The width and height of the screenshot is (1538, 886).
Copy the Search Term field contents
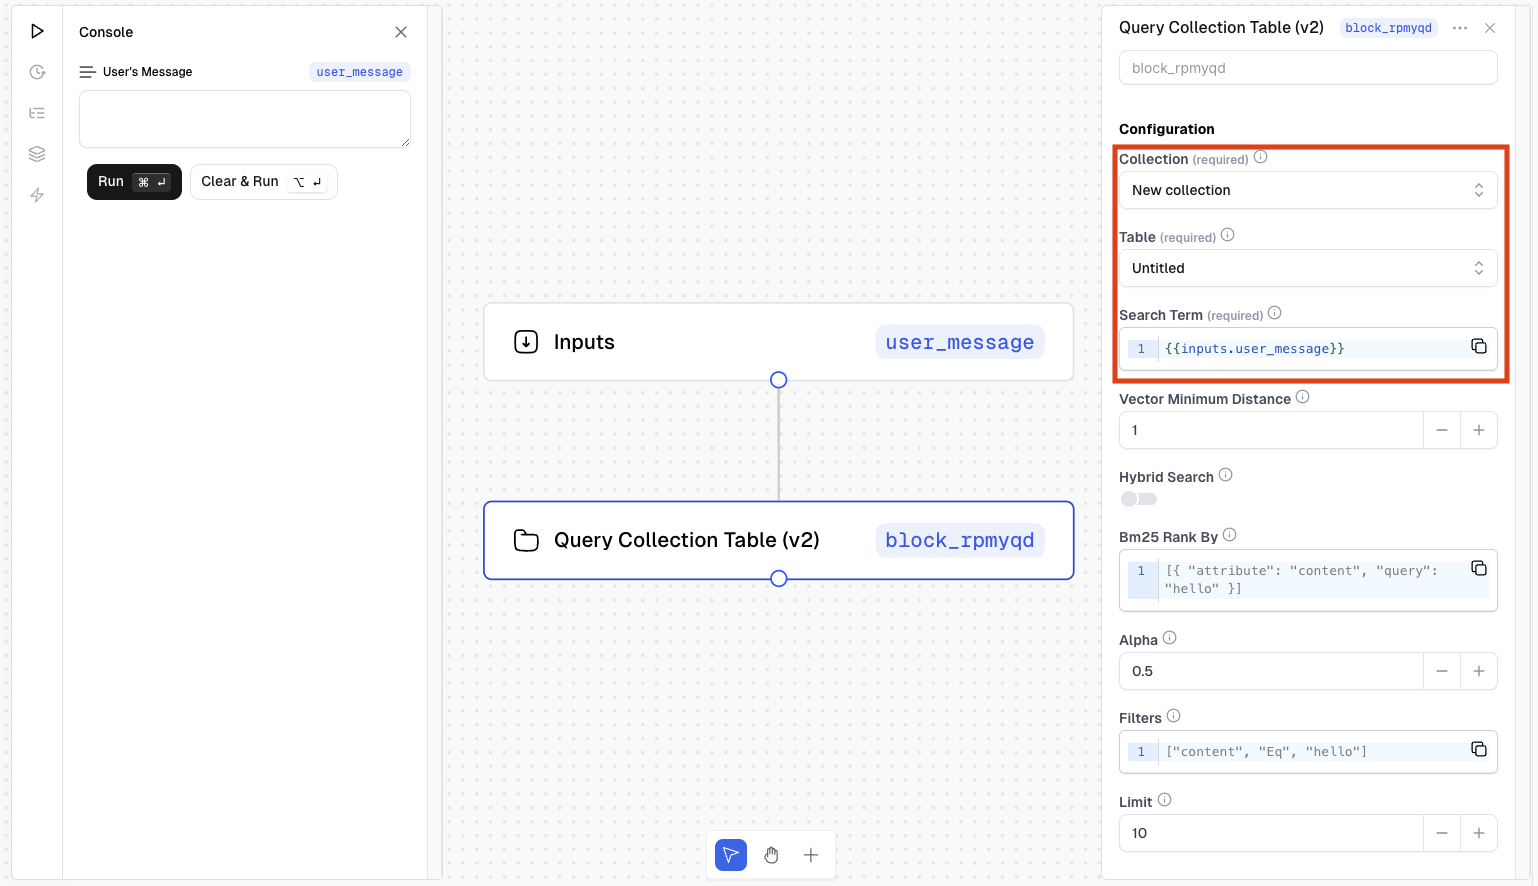coord(1478,347)
